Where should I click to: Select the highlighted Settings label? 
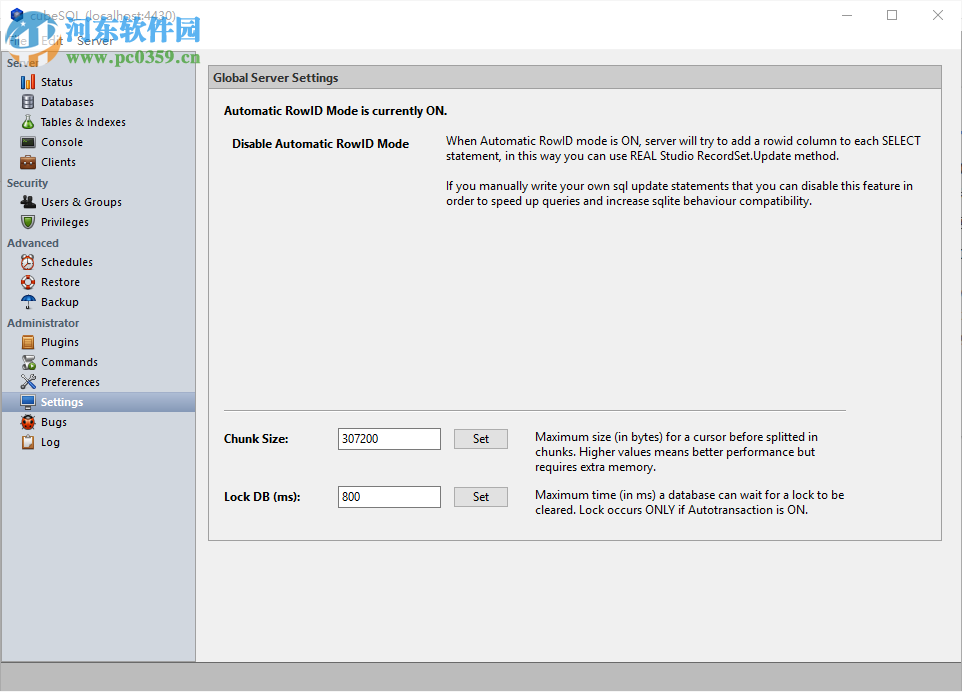coord(62,402)
